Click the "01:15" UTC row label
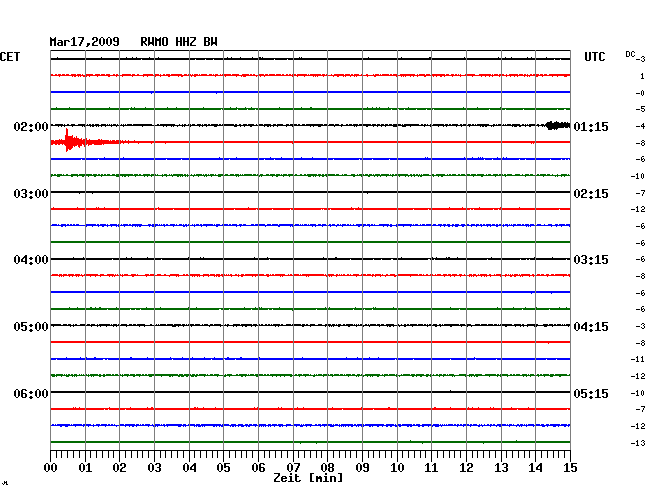This screenshot has height=494, width=650. [591, 126]
